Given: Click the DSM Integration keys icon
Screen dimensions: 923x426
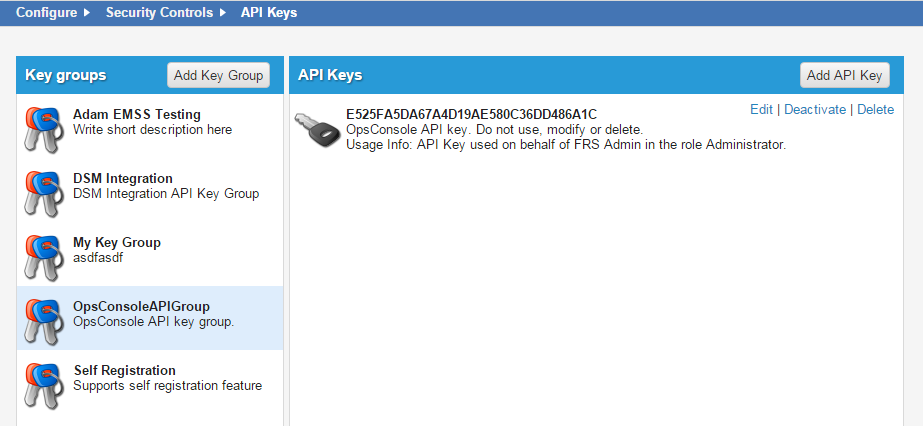Looking at the screenshot, I should pos(43,192).
